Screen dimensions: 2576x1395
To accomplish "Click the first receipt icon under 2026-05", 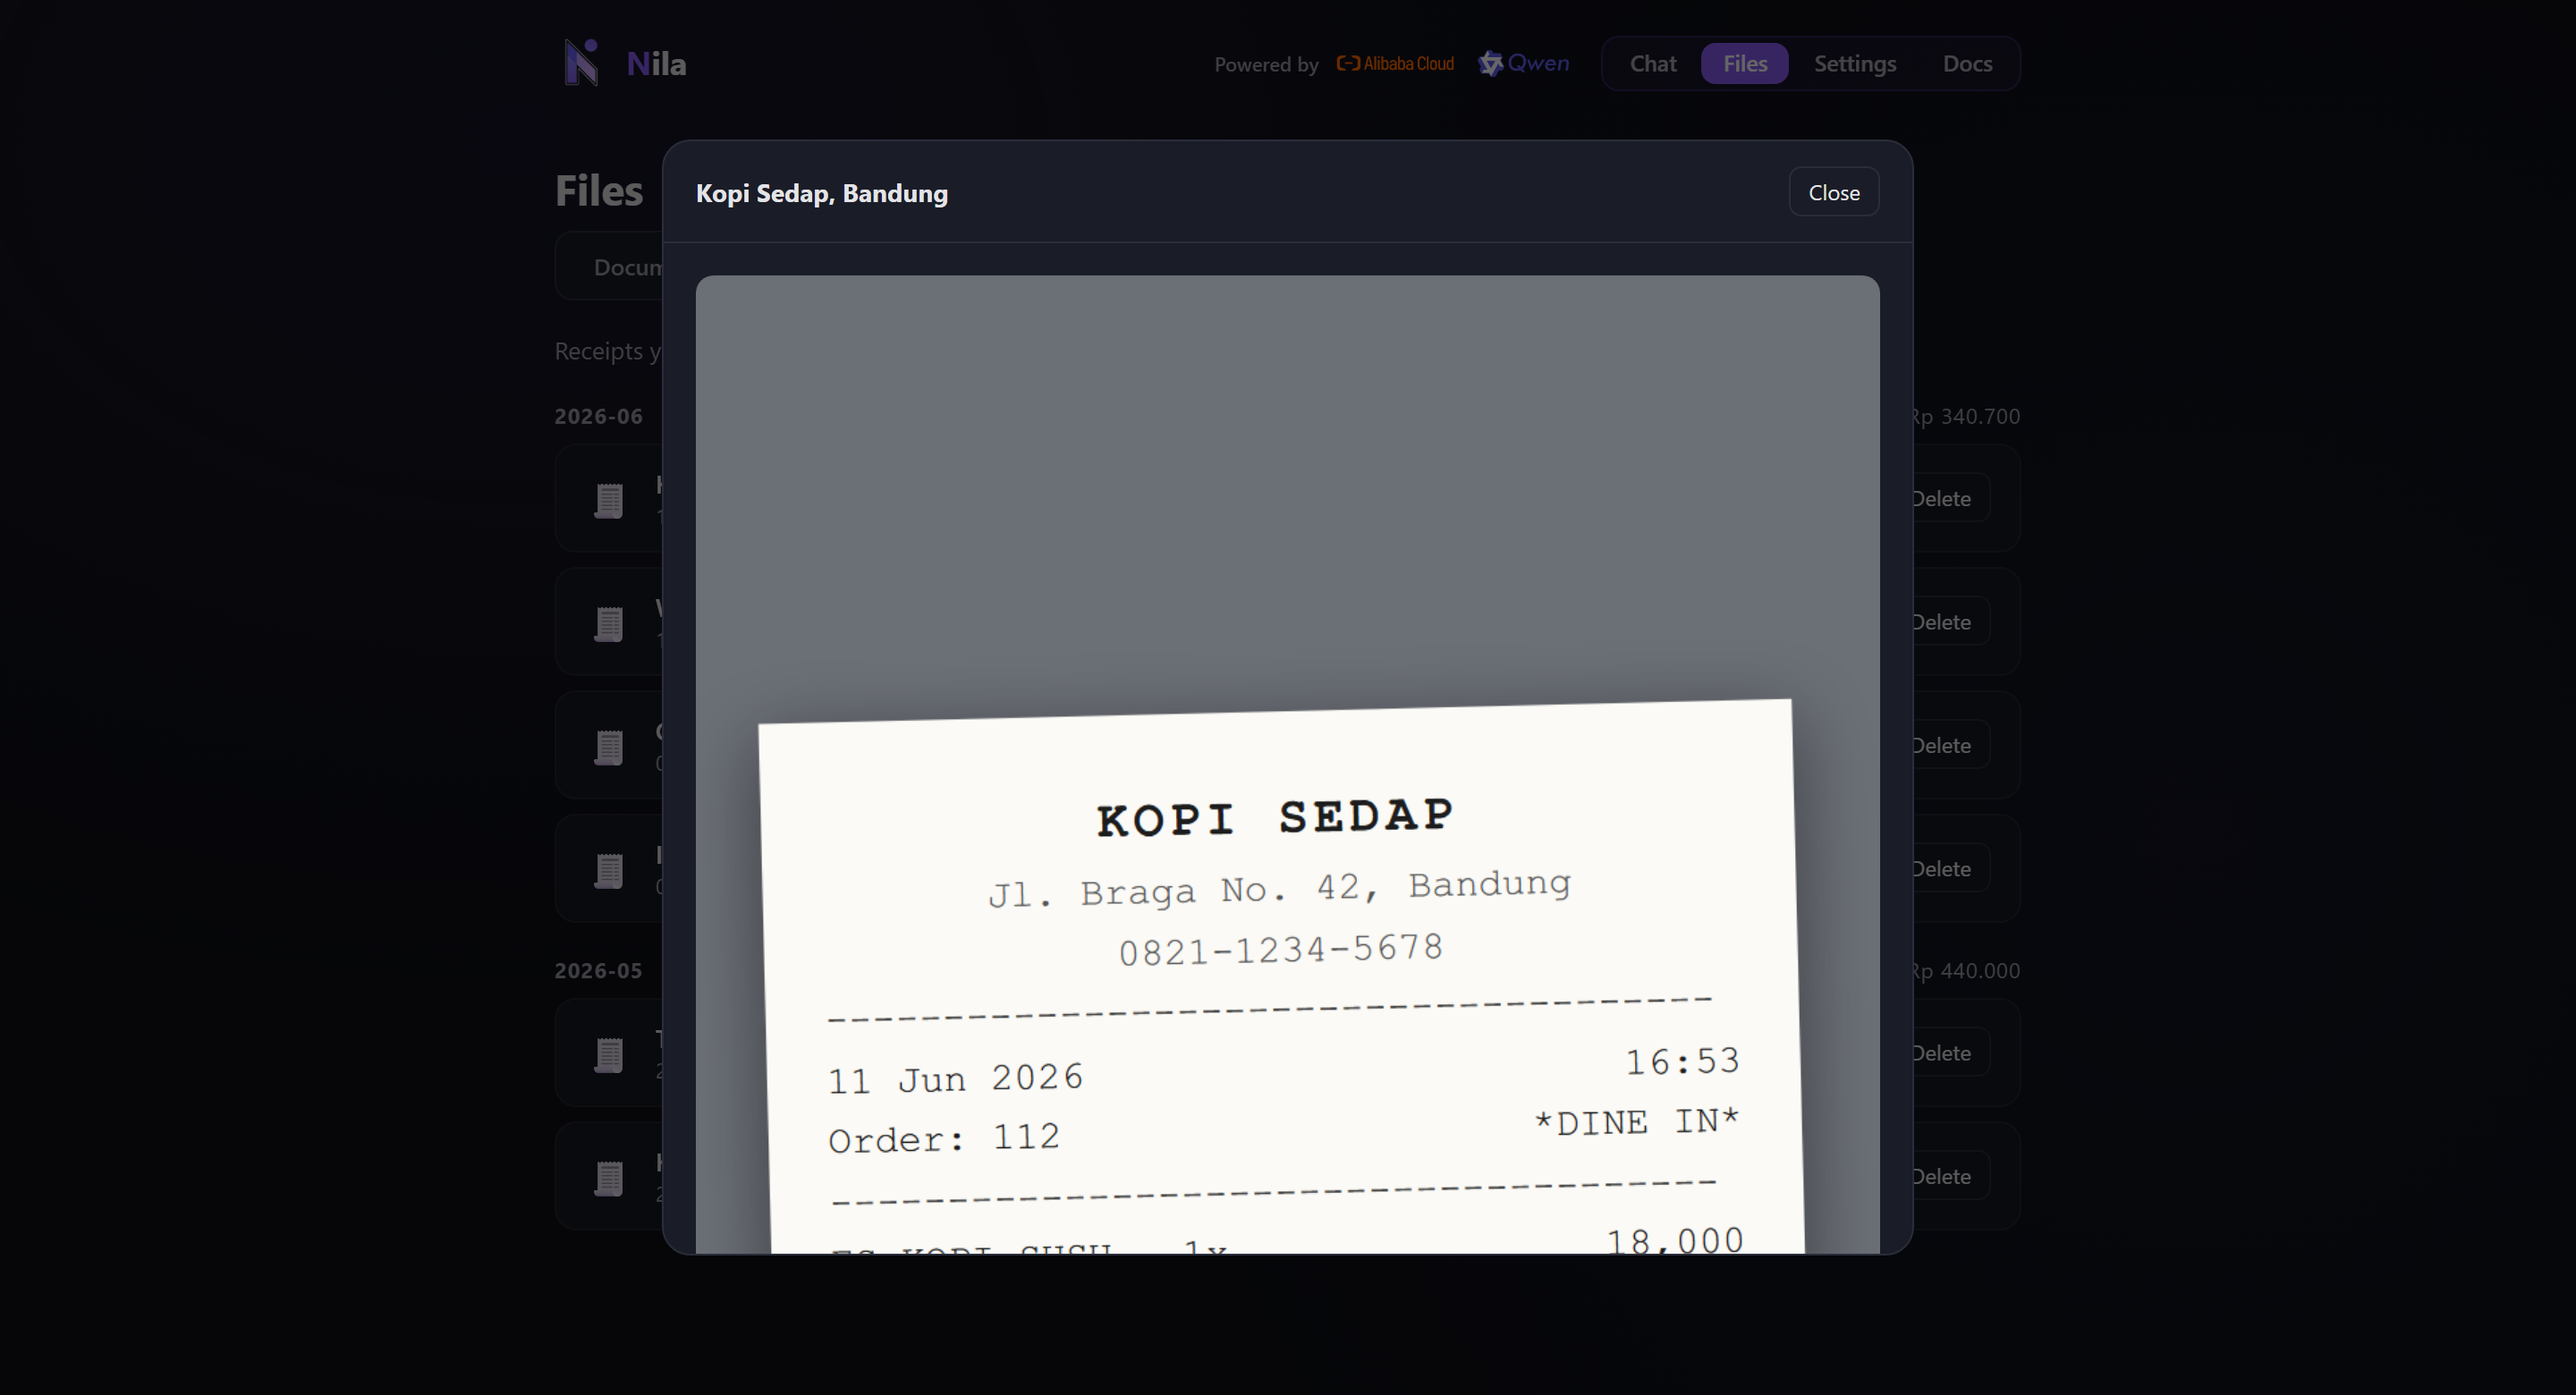I will (609, 1055).
